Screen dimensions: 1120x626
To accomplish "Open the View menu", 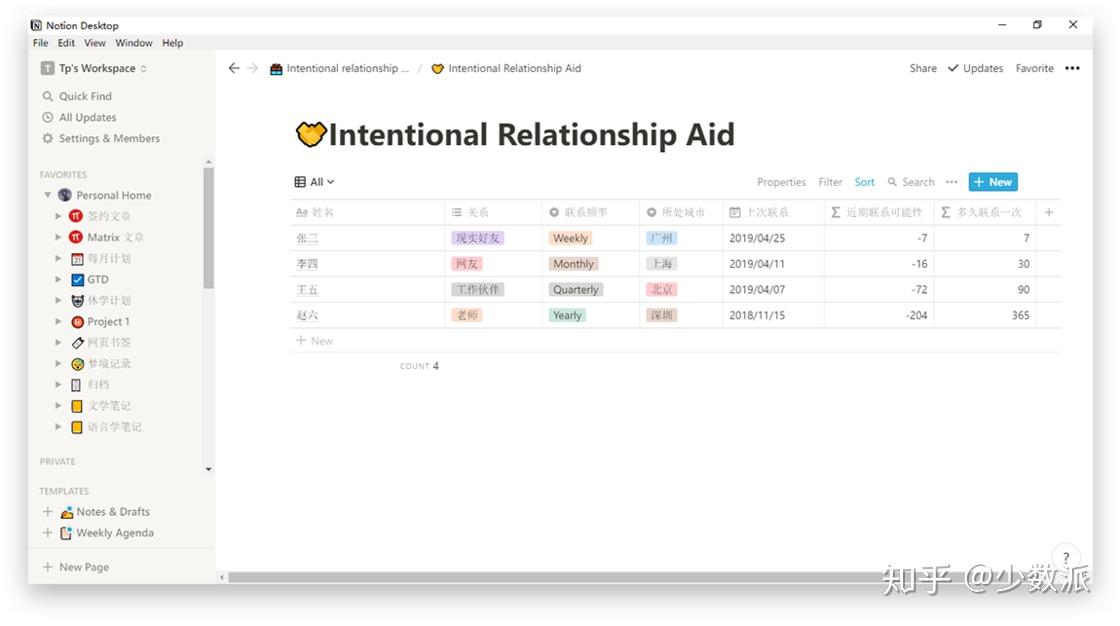I will pyautogui.click(x=95, y=43).
